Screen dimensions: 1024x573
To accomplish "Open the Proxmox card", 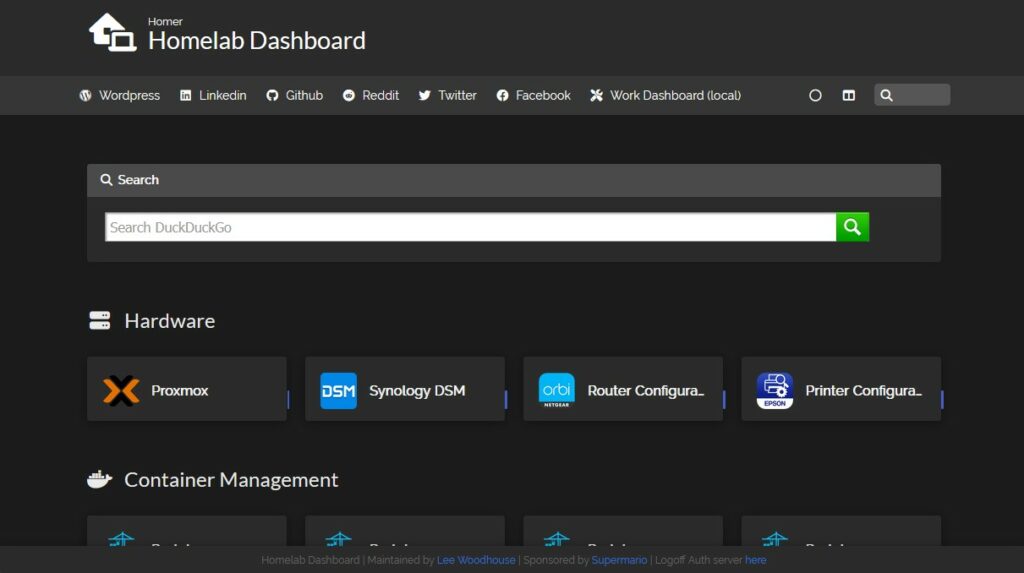I will (187, 389).
